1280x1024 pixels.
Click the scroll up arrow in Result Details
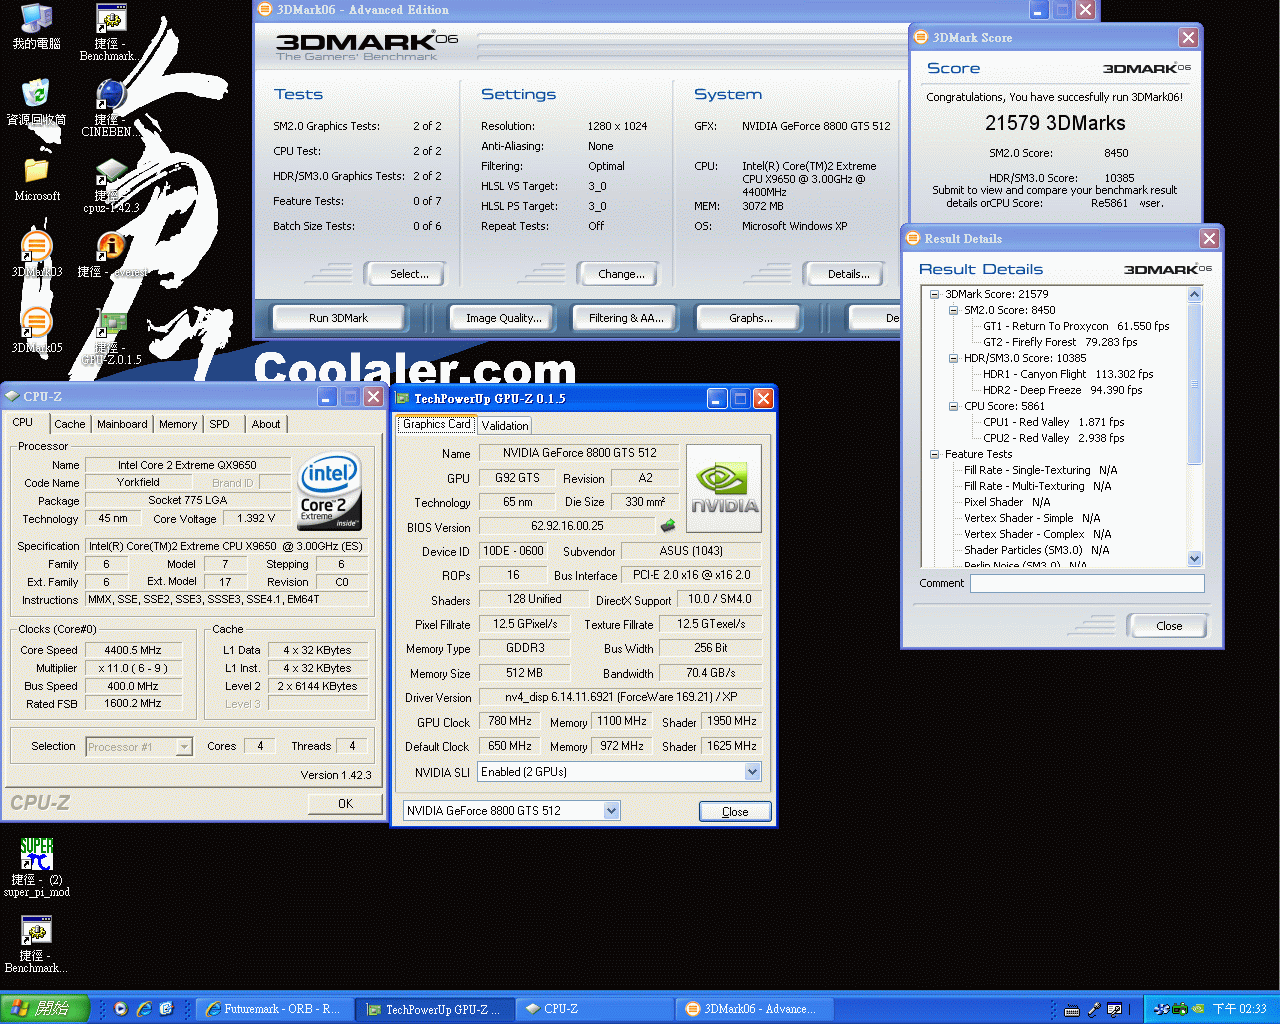(1194, 295)
